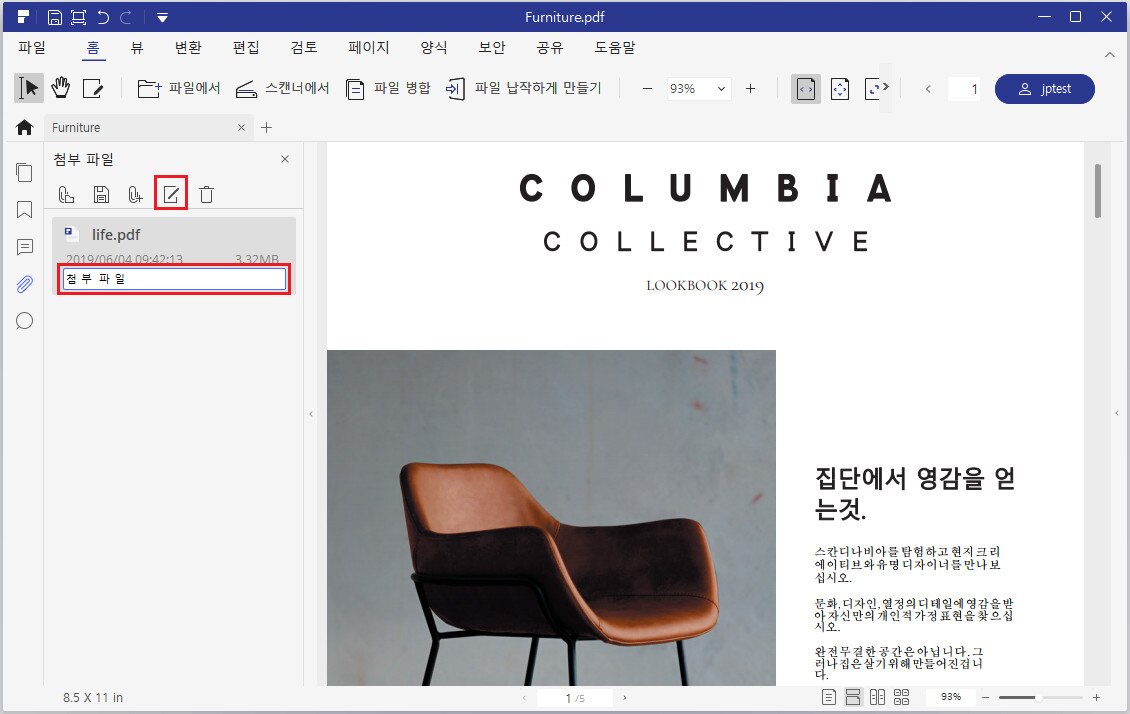This screenshot has width=1130, height=714.
Task: Create a PDF using 스캐너에서
Action: tap(282, 89)
